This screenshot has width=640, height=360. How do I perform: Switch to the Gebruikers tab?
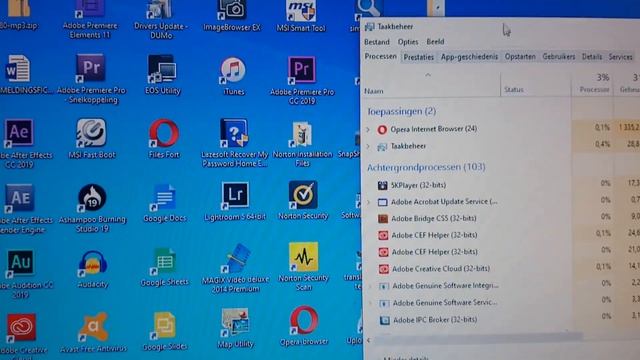(558, 57)
